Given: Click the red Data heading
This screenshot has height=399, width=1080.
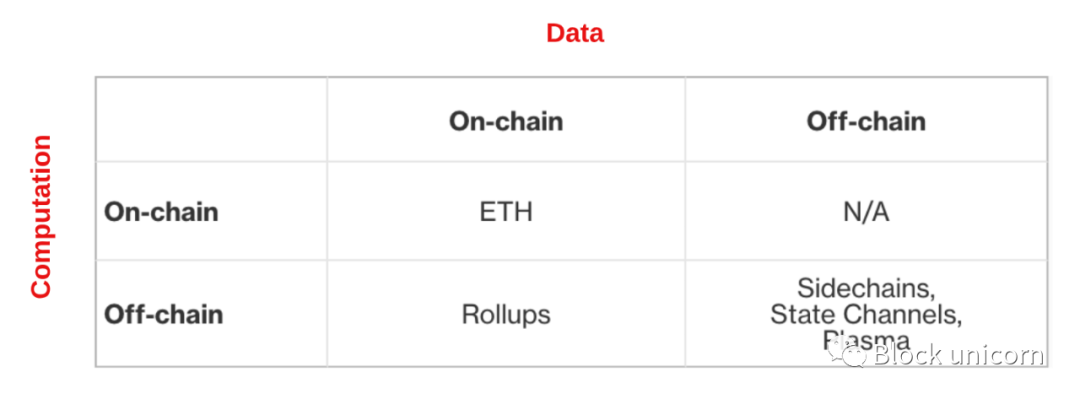Looking at the screenshot, I should coord(574,33).
